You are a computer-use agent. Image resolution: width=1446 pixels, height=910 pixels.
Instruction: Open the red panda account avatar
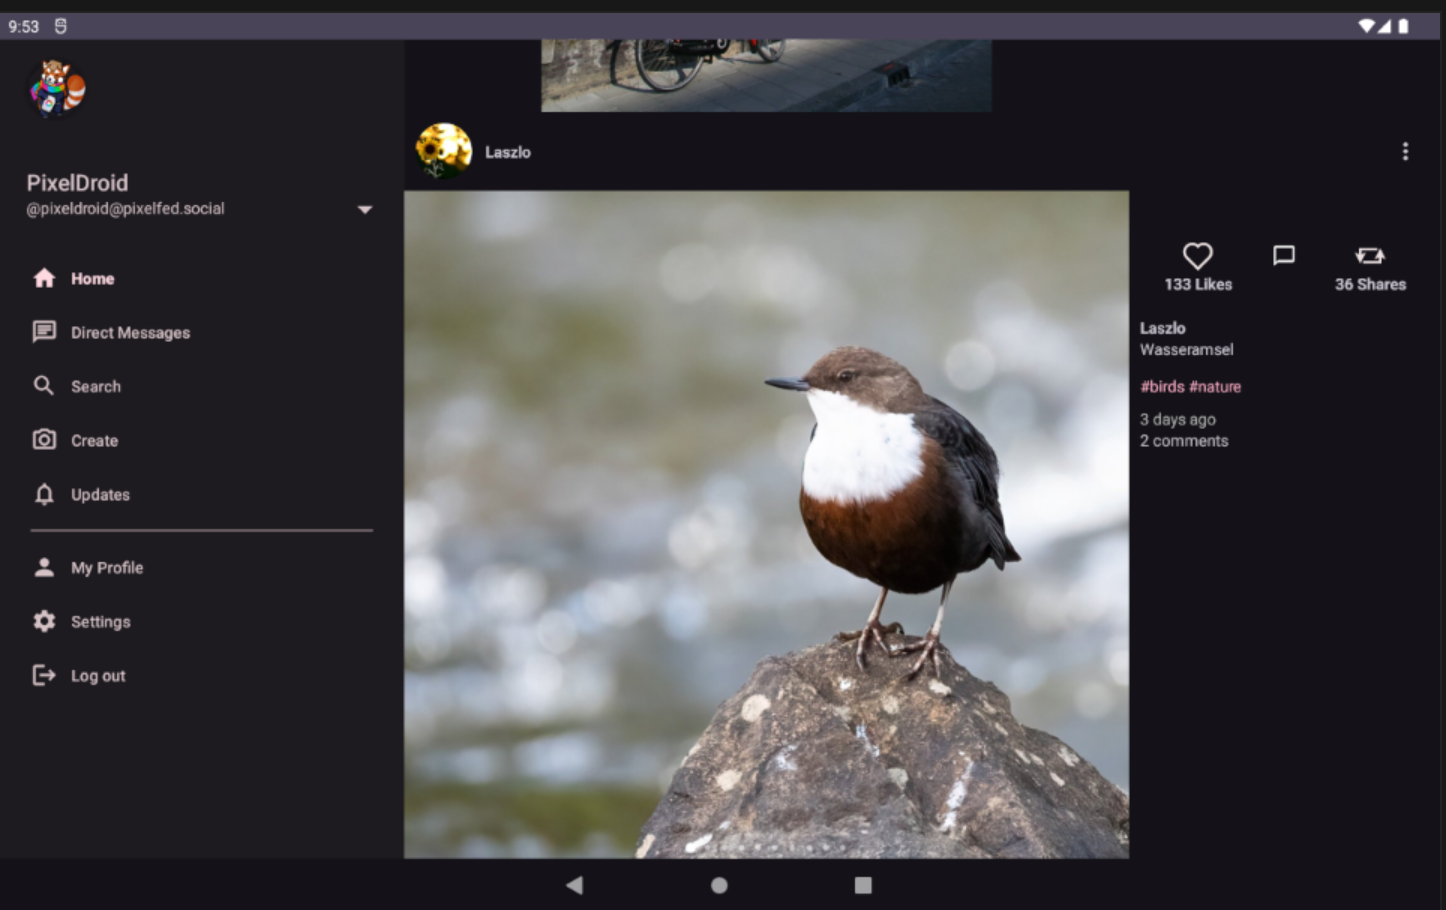click(x=57, y=89)
